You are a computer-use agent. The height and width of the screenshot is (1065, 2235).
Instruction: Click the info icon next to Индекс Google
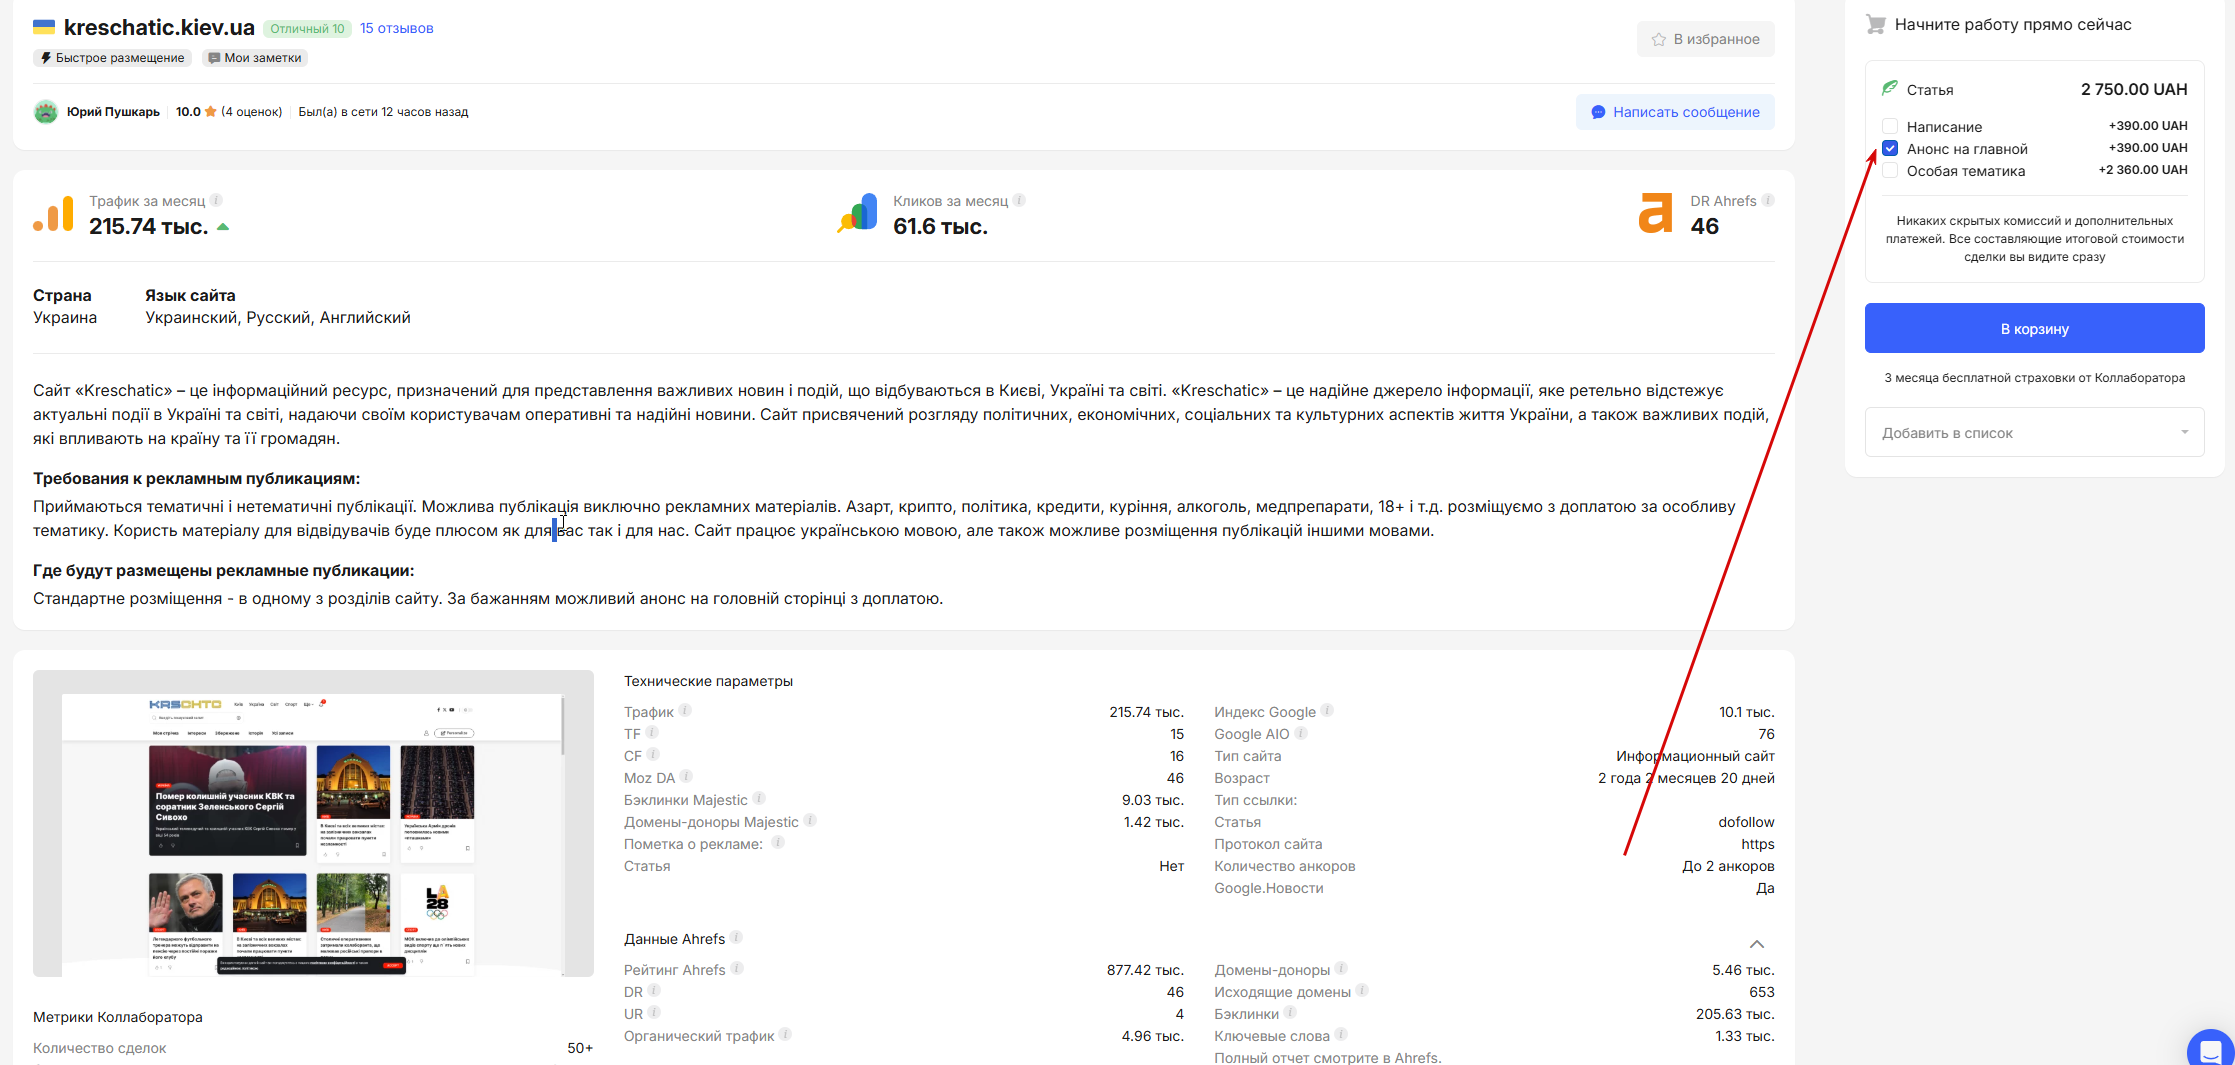pos(1327,711)
